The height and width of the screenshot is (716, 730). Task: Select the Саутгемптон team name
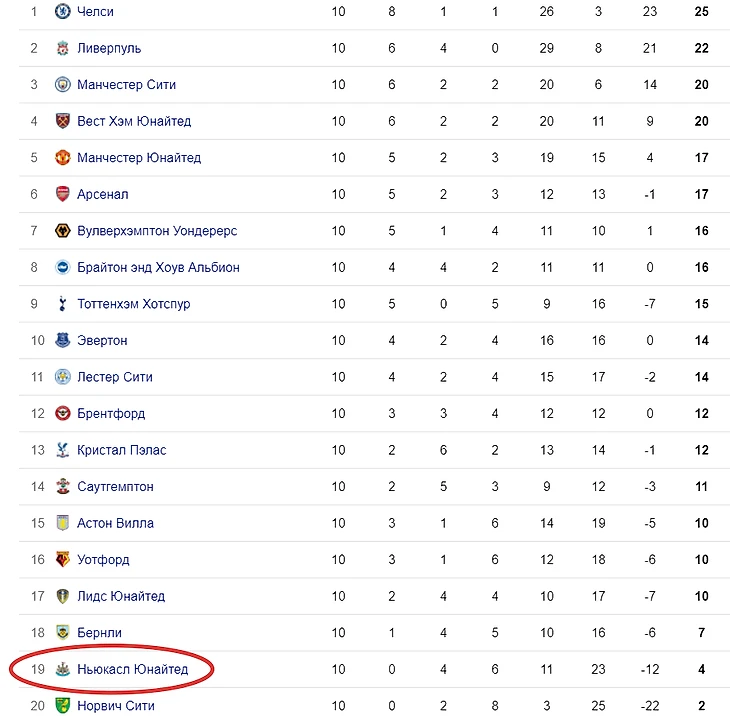click(115, 487)
